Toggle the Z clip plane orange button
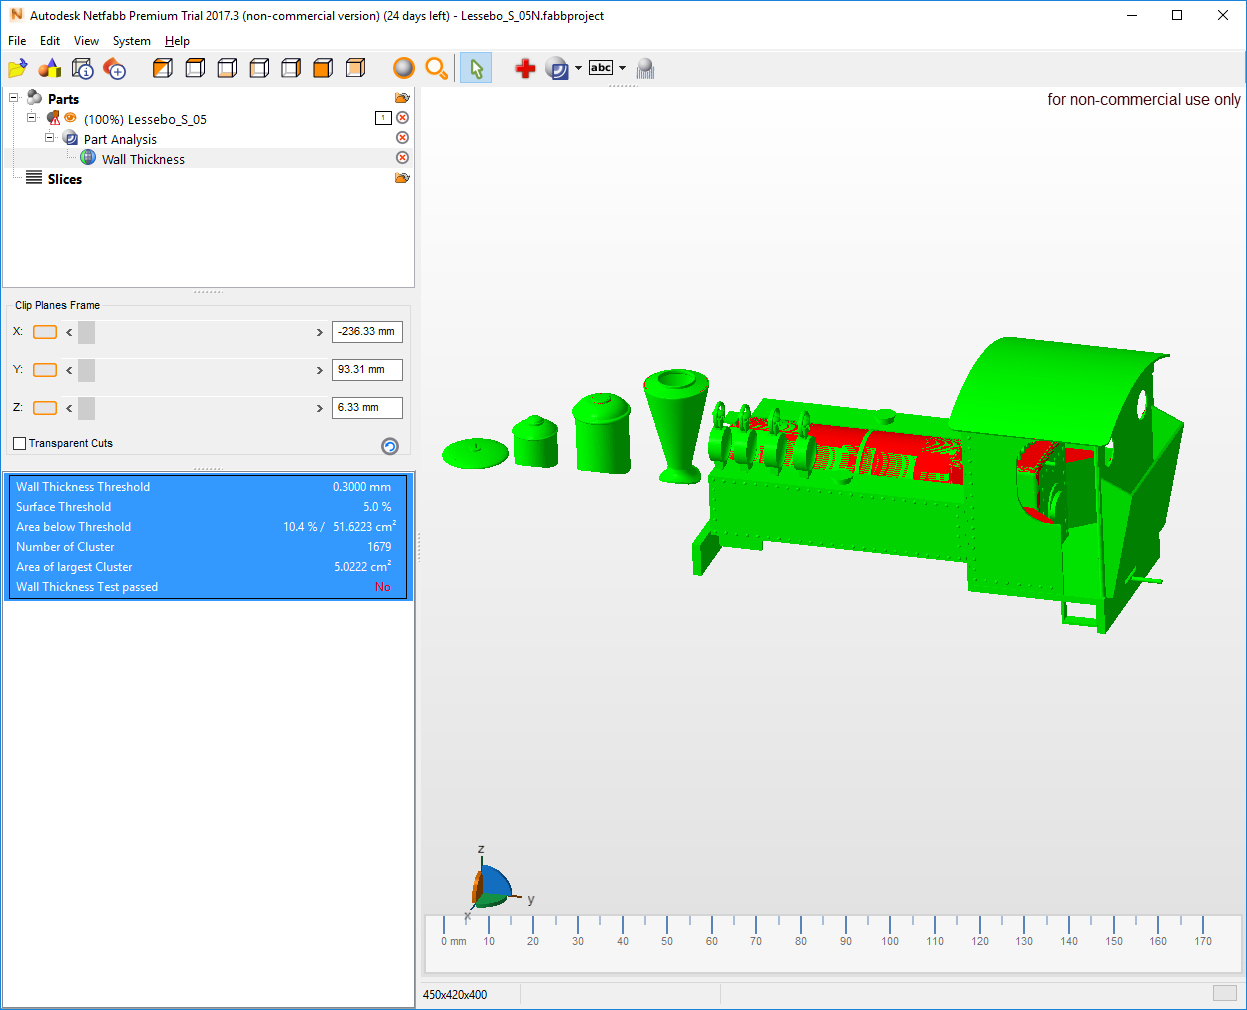 (x=45, y=408)
